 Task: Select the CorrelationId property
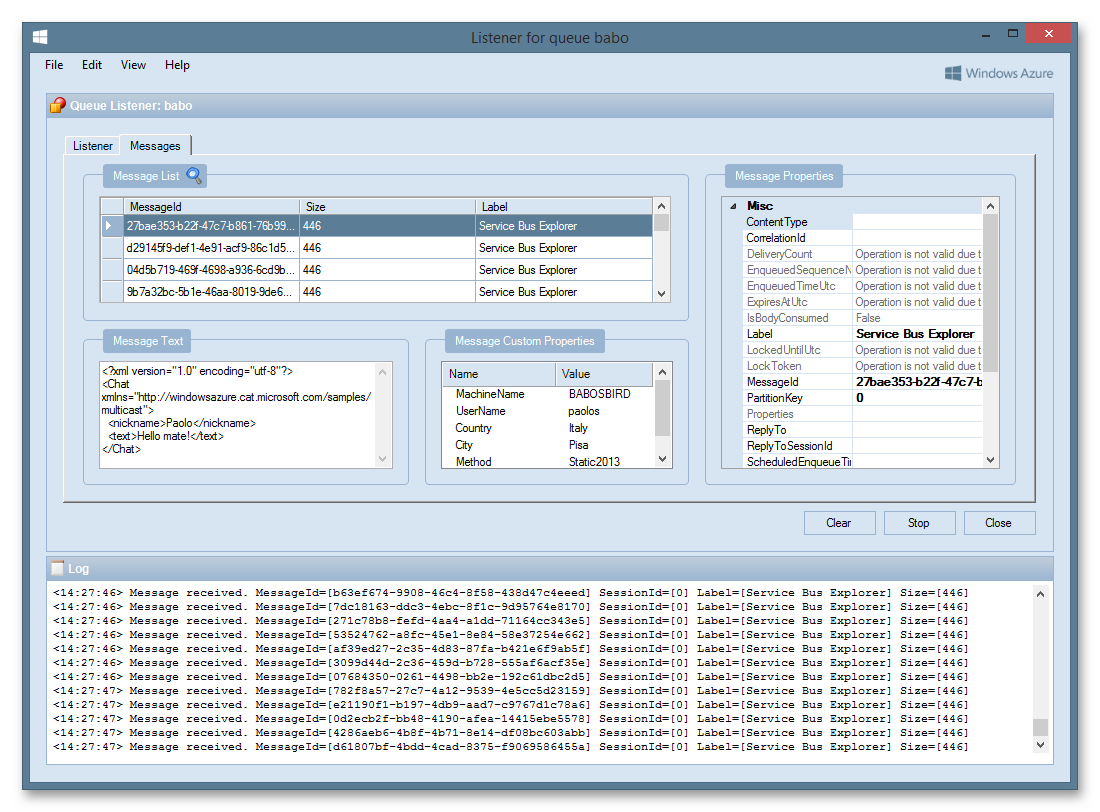863,238
